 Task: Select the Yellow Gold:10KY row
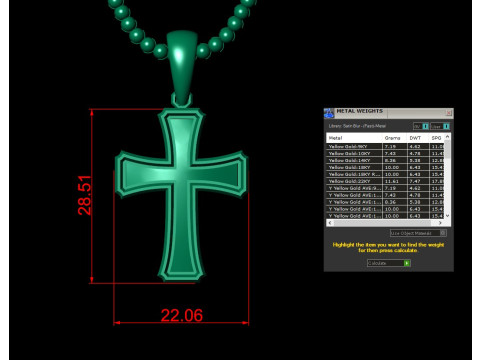tap(385, 153)
